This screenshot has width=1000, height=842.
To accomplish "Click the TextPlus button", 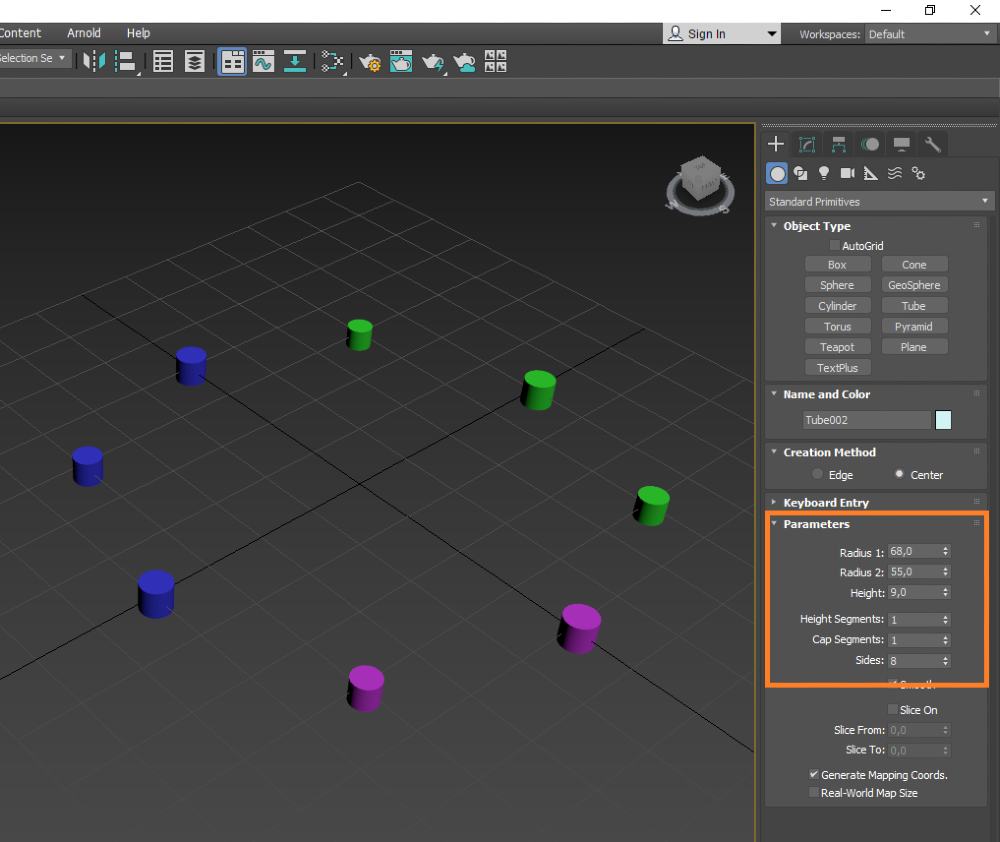I will click(837, 368).
